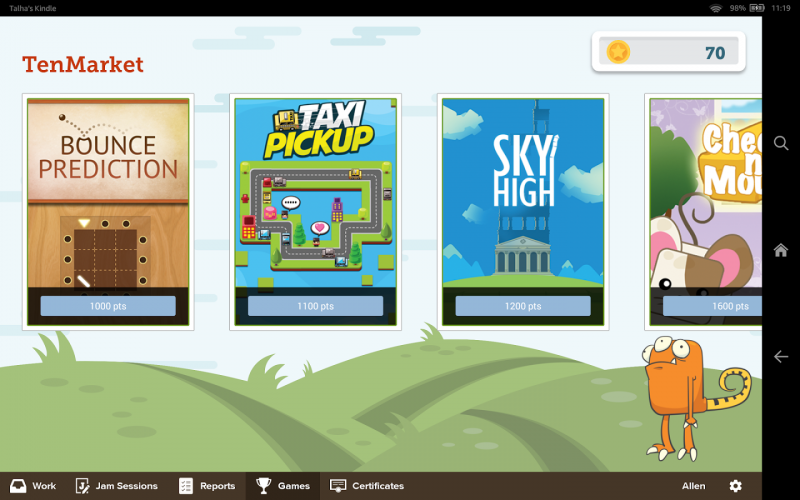Buy Bounce Prediction for 1000 pts
This screenshot has width=800, height=500.
click(108, 306)
